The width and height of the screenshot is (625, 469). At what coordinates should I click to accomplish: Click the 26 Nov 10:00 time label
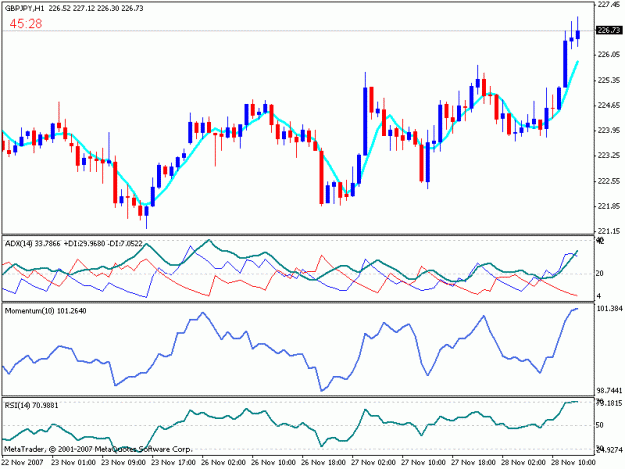click(273, 463)
